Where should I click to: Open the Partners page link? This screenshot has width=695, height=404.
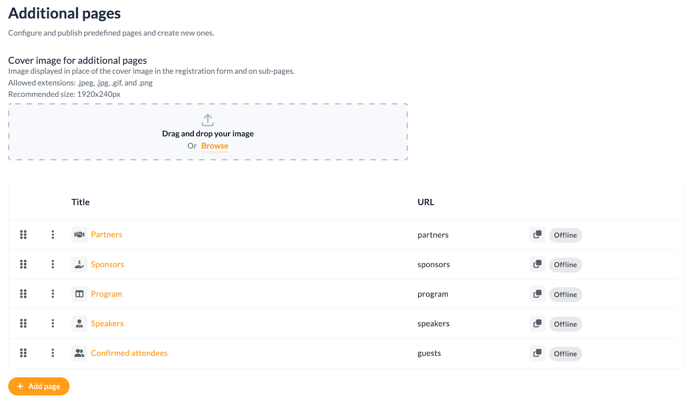106,235
